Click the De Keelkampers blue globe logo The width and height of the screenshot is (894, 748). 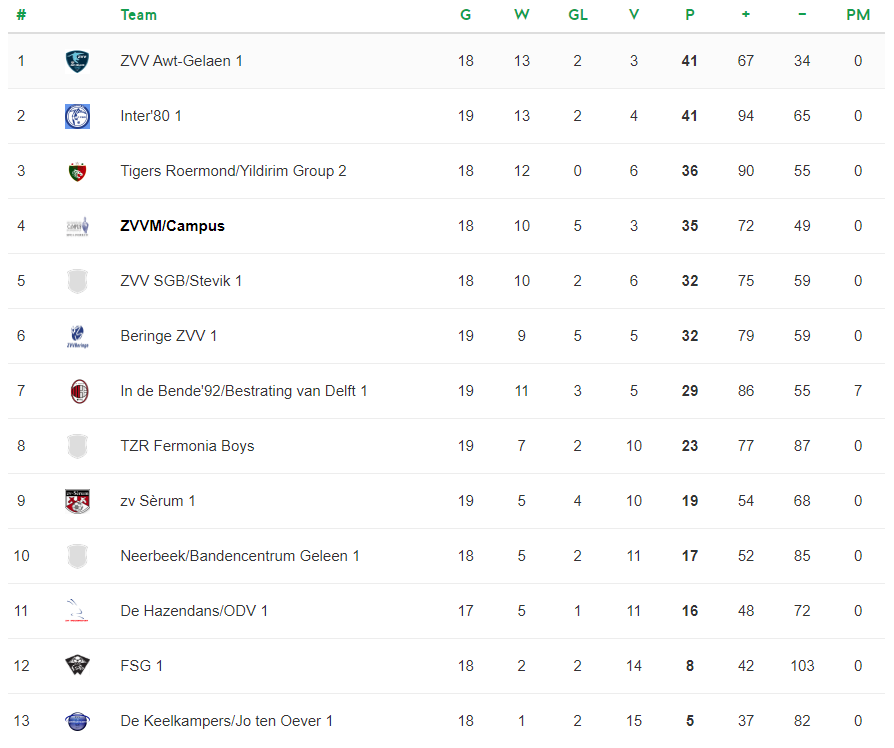[78, 721]
